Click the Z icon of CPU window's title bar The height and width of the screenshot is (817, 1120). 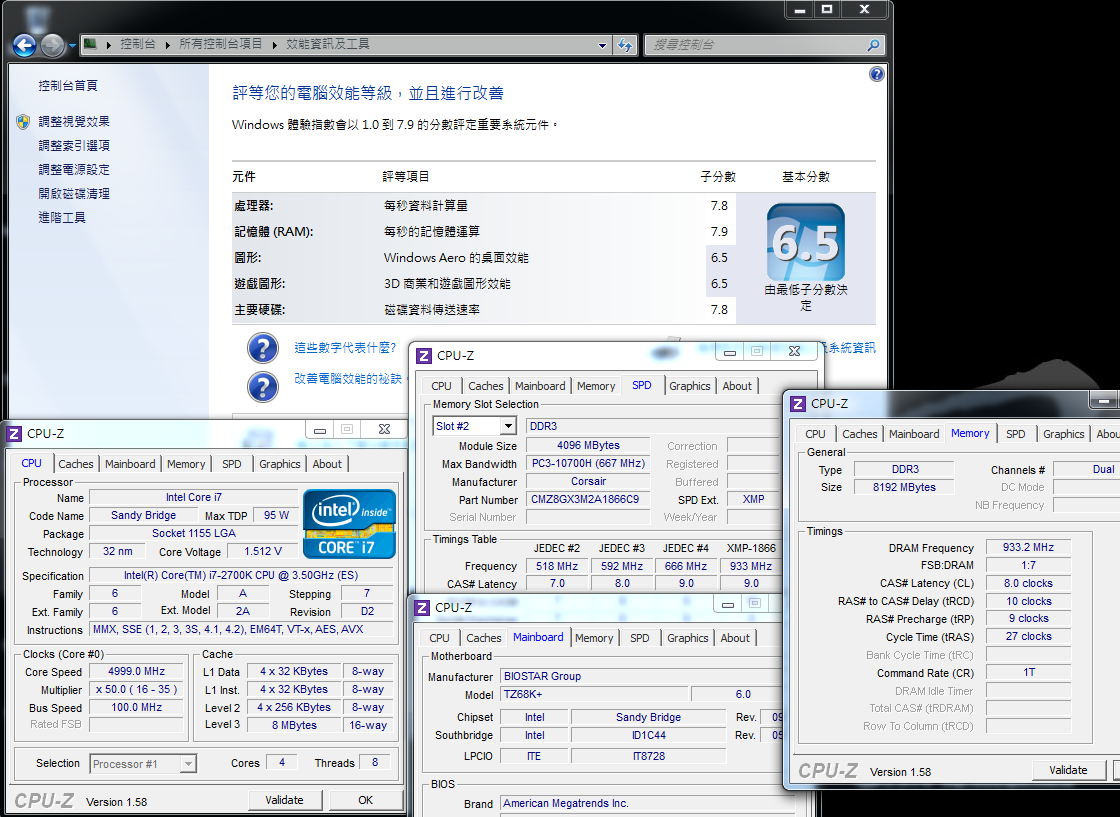tap(14, 433)
